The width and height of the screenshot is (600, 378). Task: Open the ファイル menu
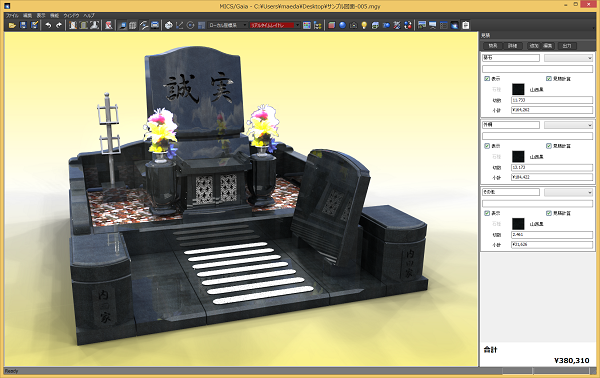coord(12,16)
